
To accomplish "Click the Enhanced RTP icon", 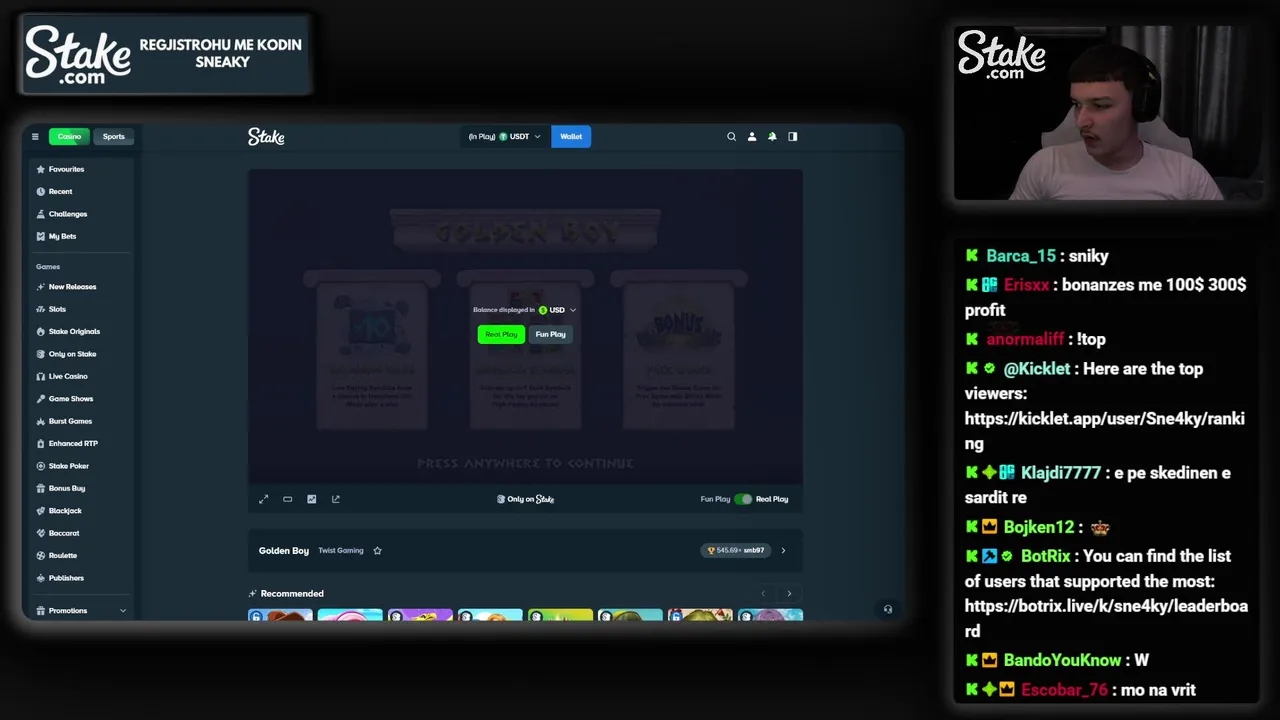I will 41,443.
